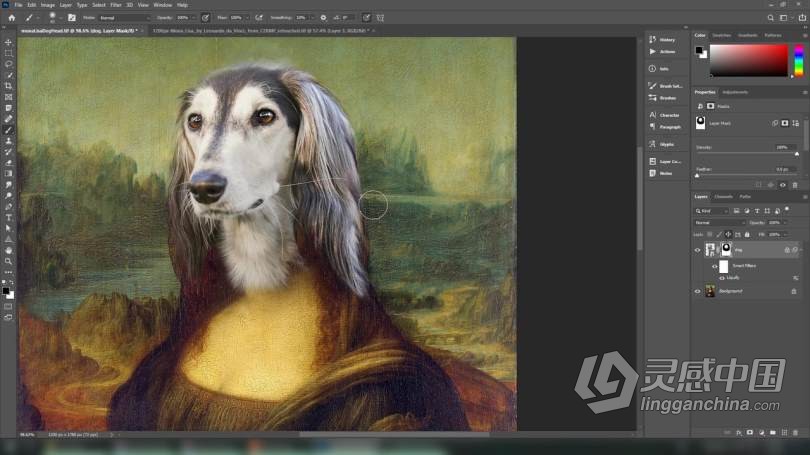Open the Notes panel

(661, 174)
